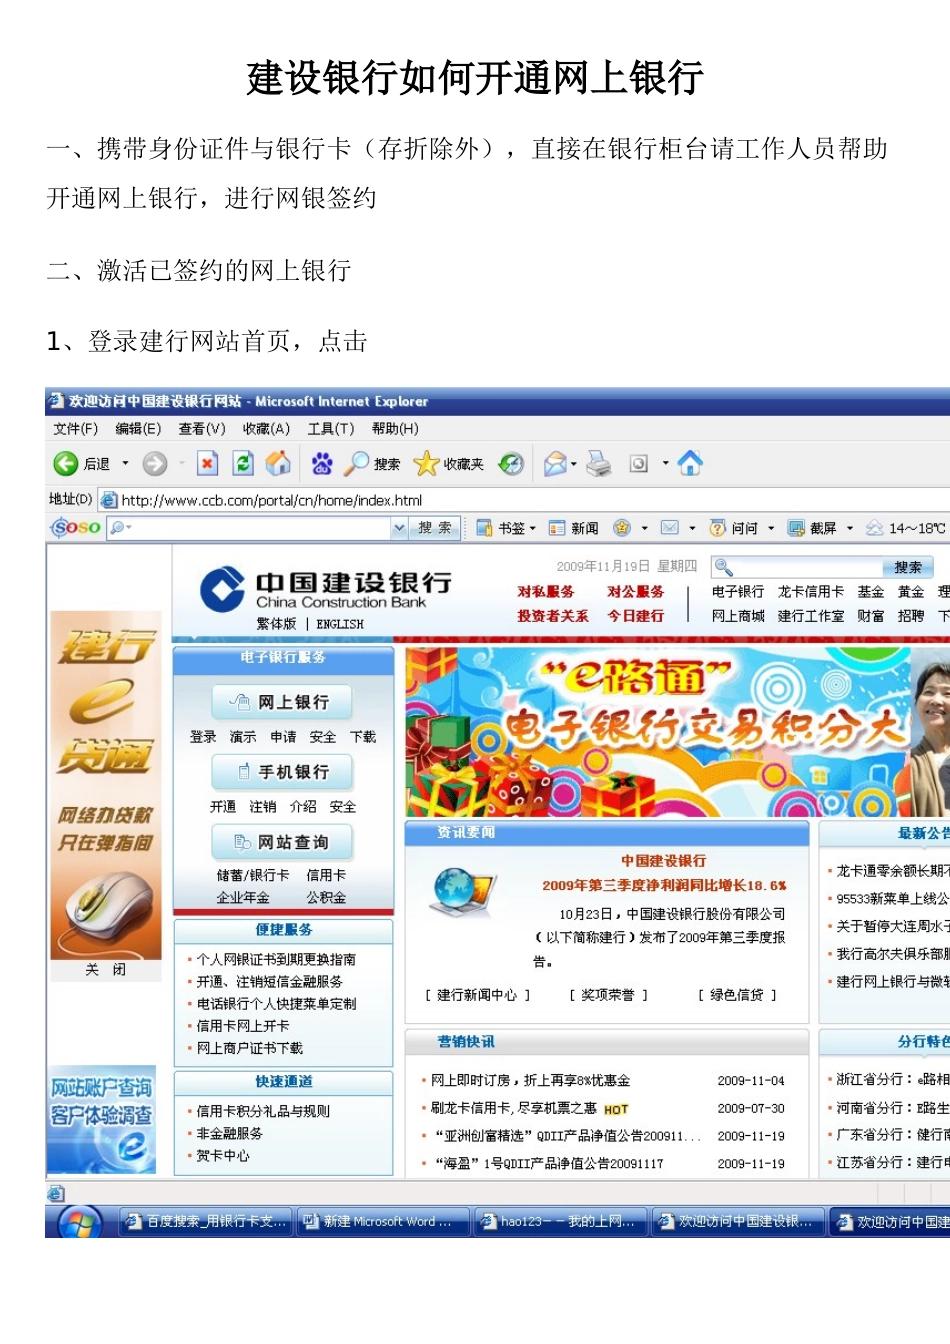Click SOSO 搜索 search button

pos(435,528)
